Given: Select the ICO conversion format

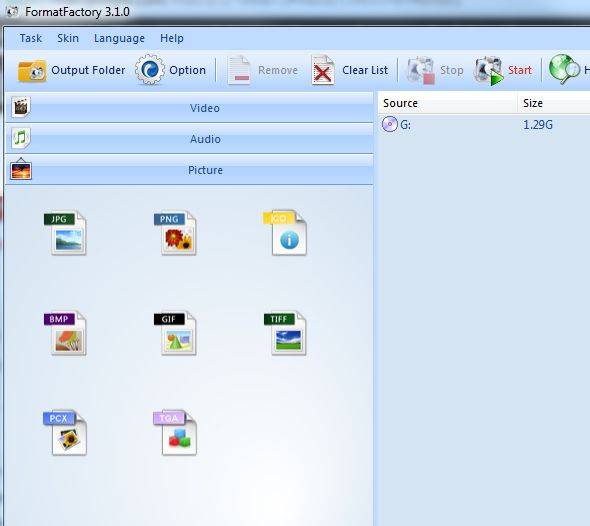Looking at the screenshot, I should point(285,233).
